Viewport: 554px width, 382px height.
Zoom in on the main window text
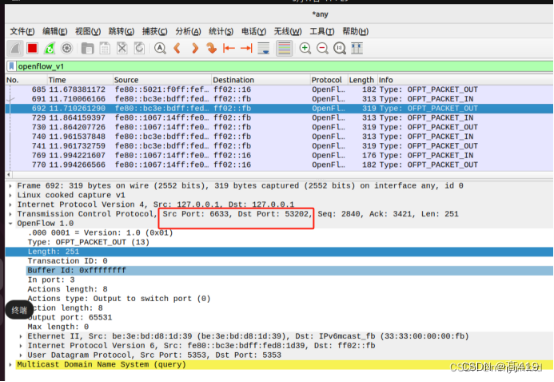pos(305,48)
